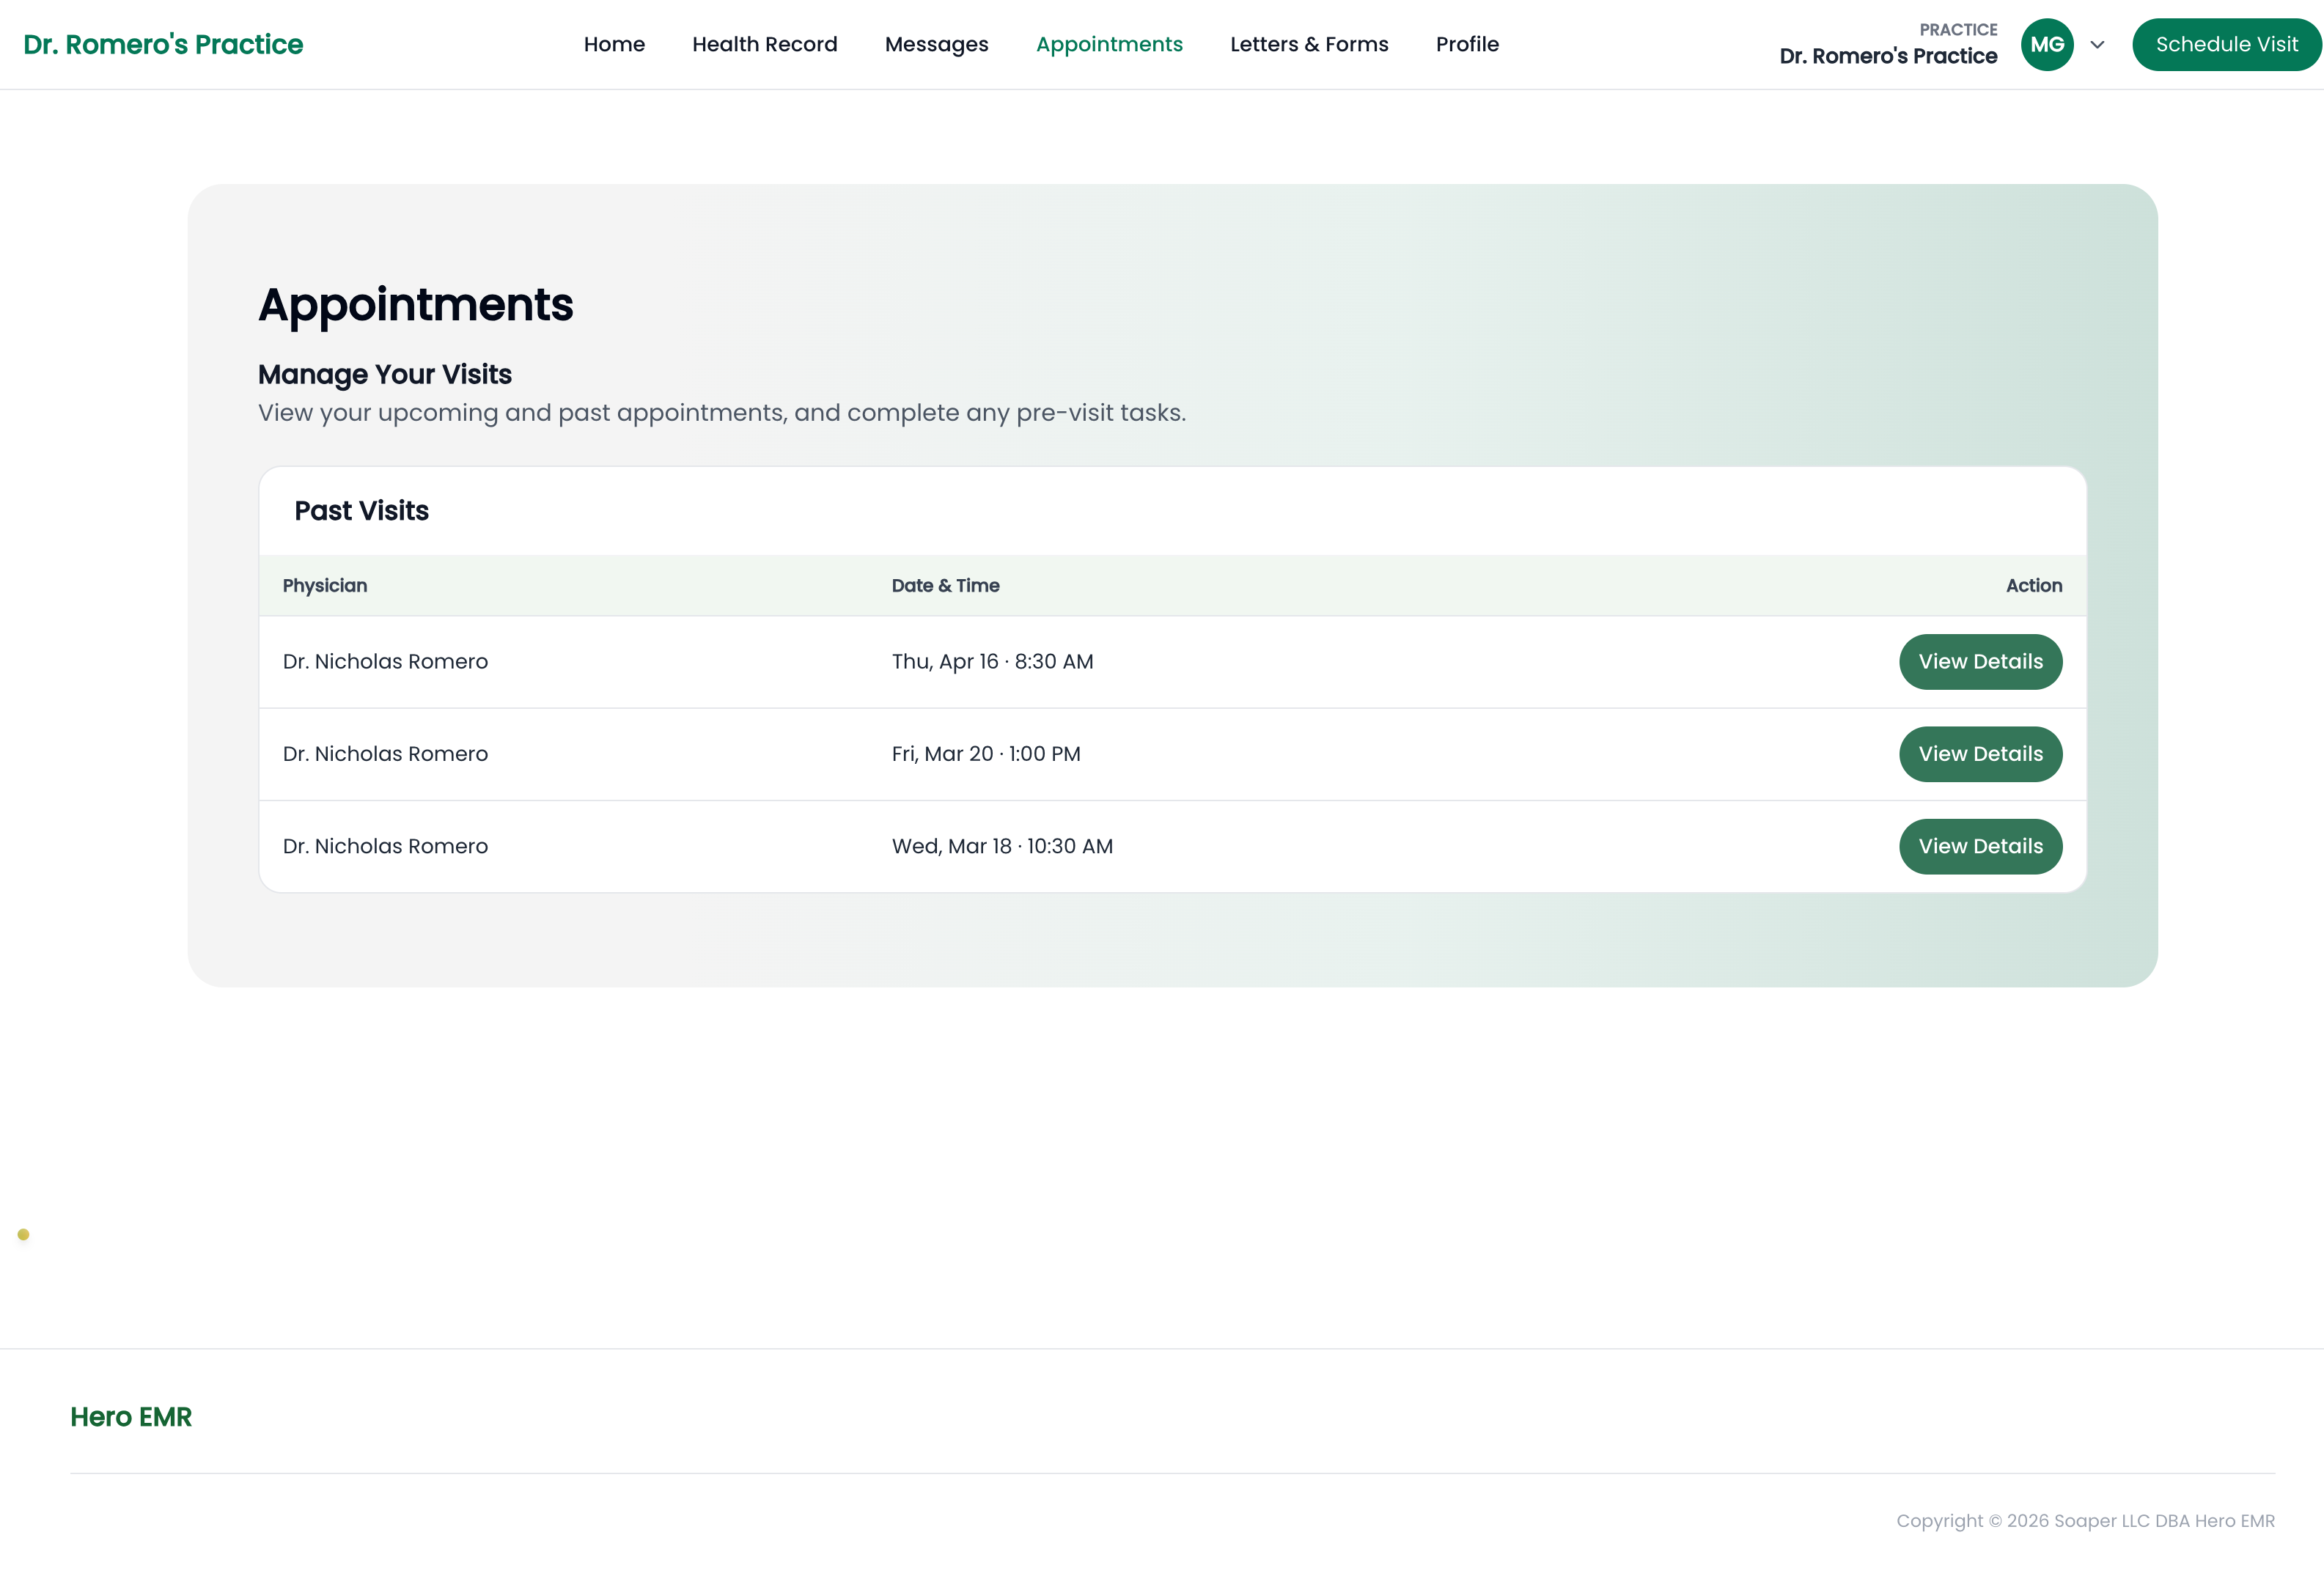Click the Hero EMR footer logo
Image resolution: width=2324 pixels, height=1579 pixels.
[x=131, y=1416]
